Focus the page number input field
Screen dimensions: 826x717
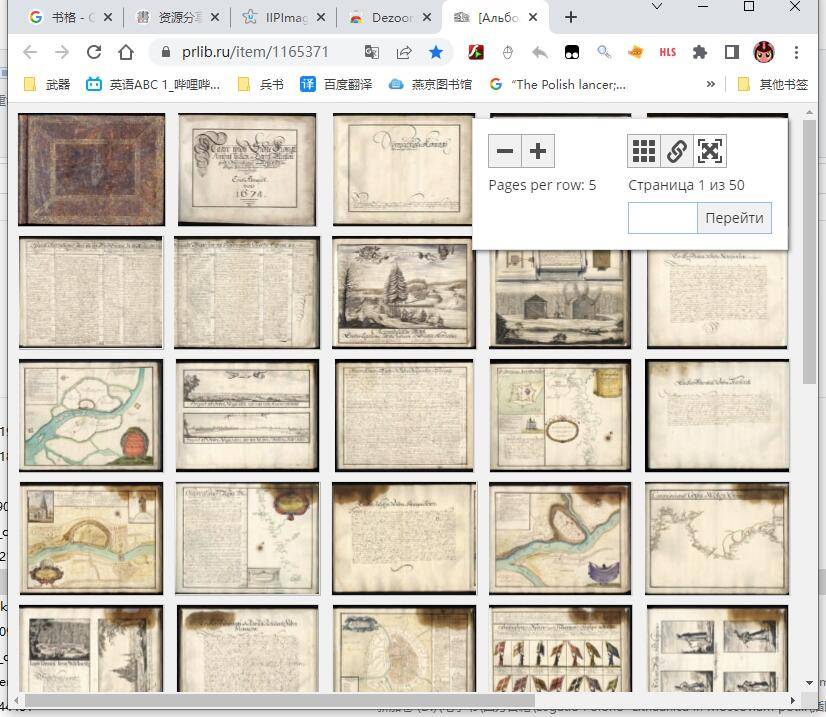662,218
